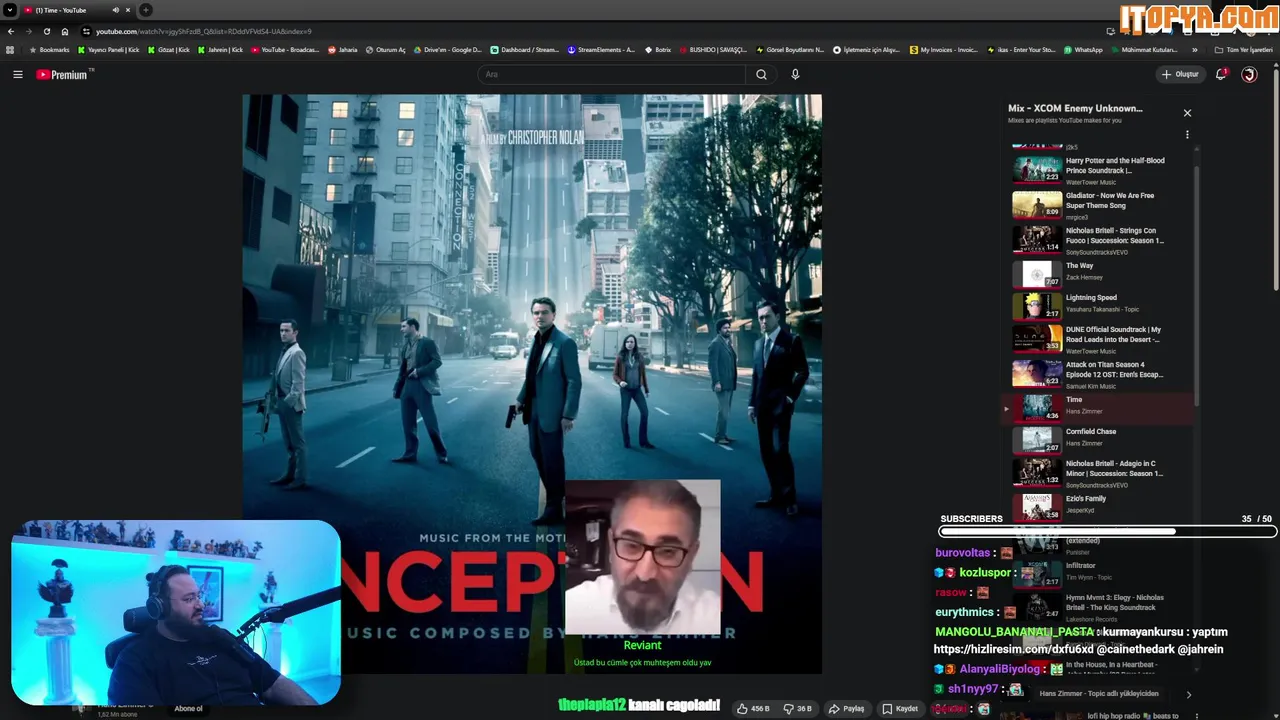Open My Invoices bookmark
1280x720 pixels.
pos(944,49)
